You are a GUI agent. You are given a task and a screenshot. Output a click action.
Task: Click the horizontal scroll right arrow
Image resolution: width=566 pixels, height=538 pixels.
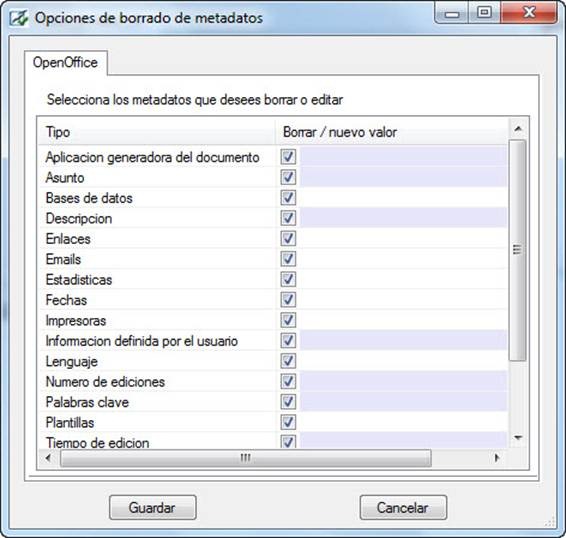click(x=497, y=458)
